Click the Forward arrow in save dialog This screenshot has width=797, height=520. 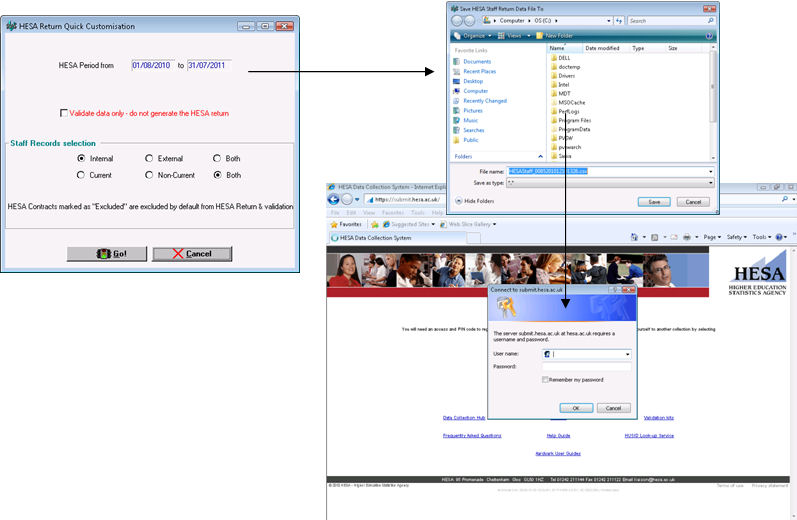click(469, 20)
